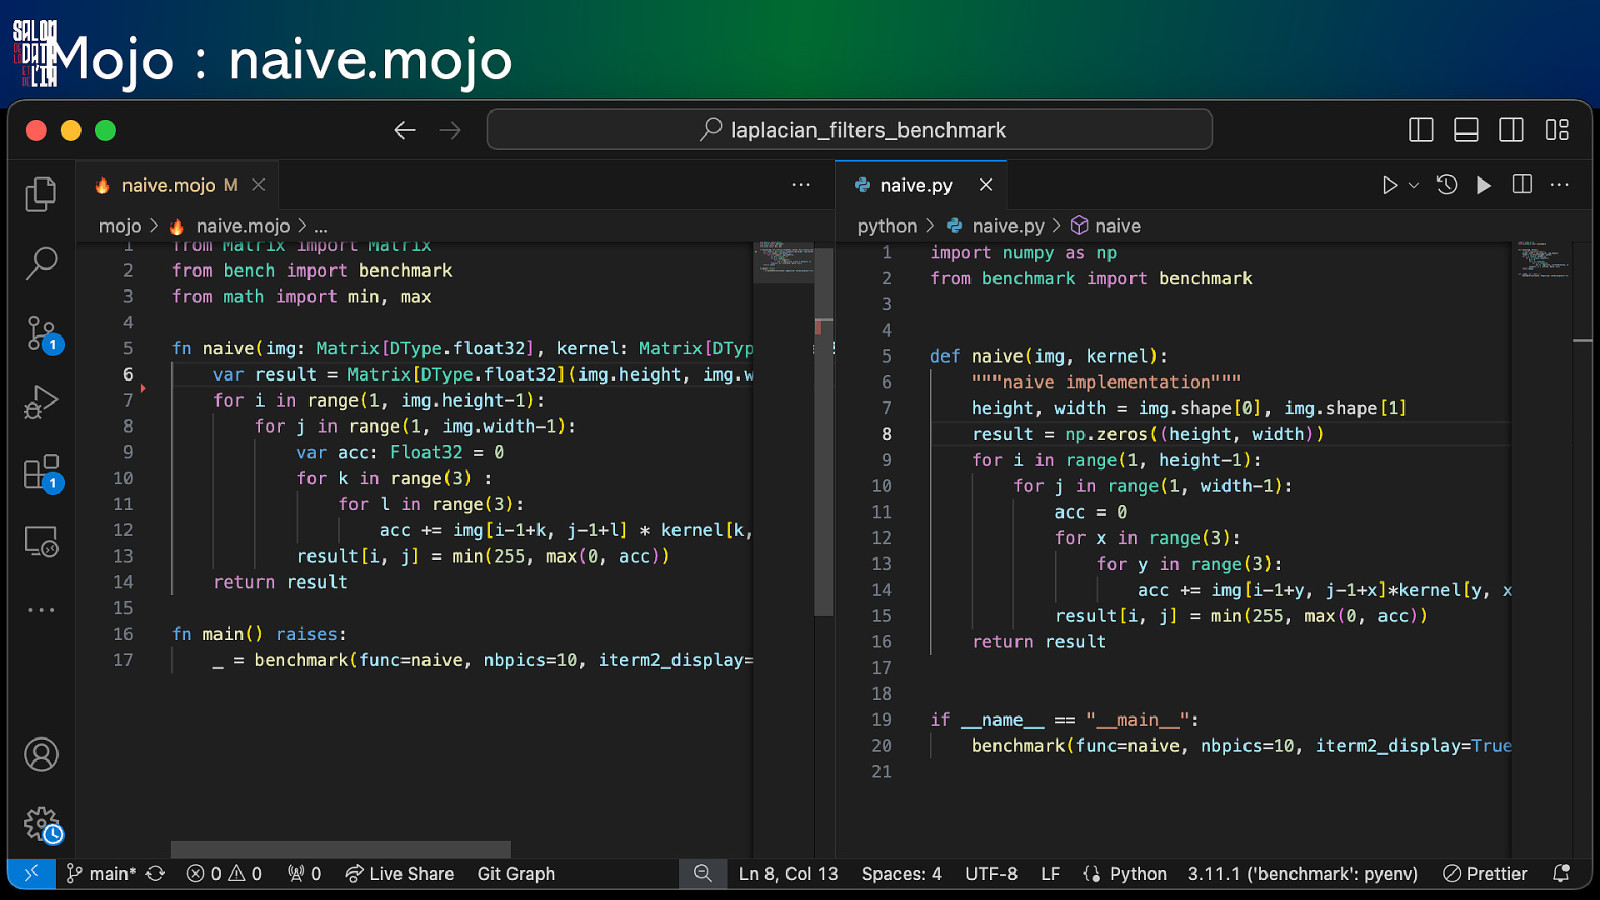Toggle the secondary side bar layout
The image size is (1600, 900).
pos(1511,130)
